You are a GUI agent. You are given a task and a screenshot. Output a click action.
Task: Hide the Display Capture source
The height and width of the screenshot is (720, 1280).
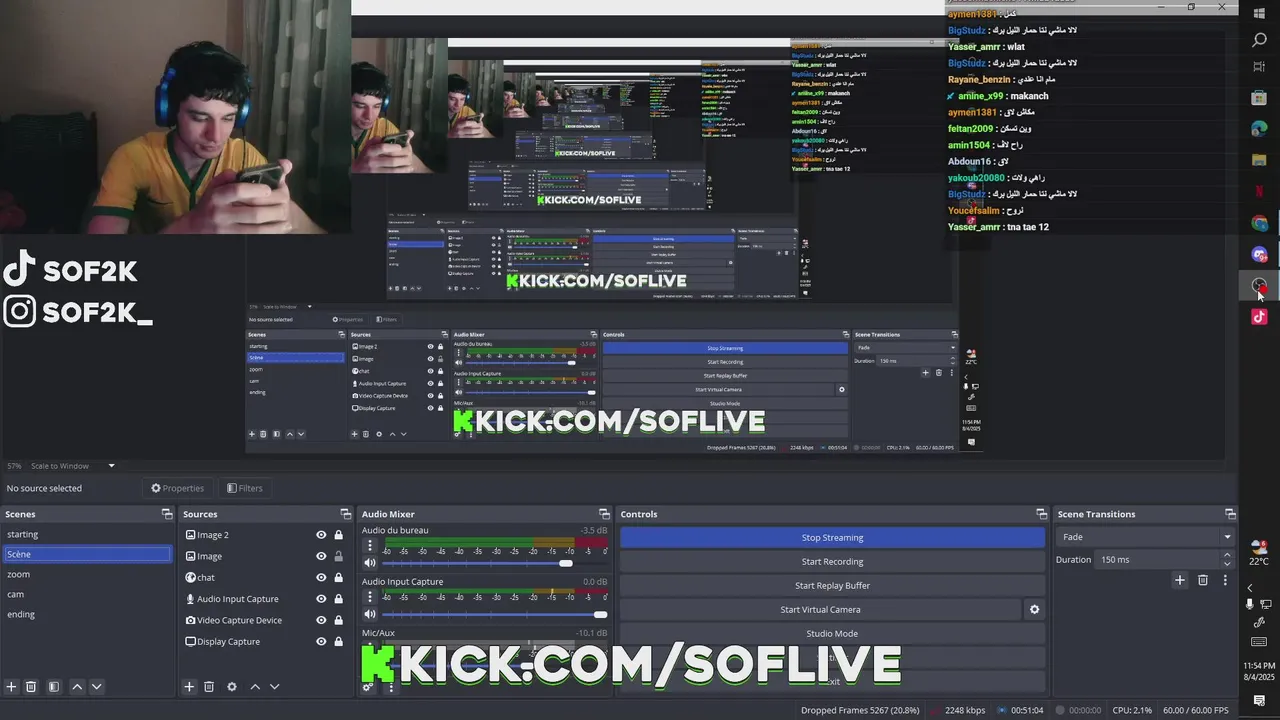pos(321,641)
